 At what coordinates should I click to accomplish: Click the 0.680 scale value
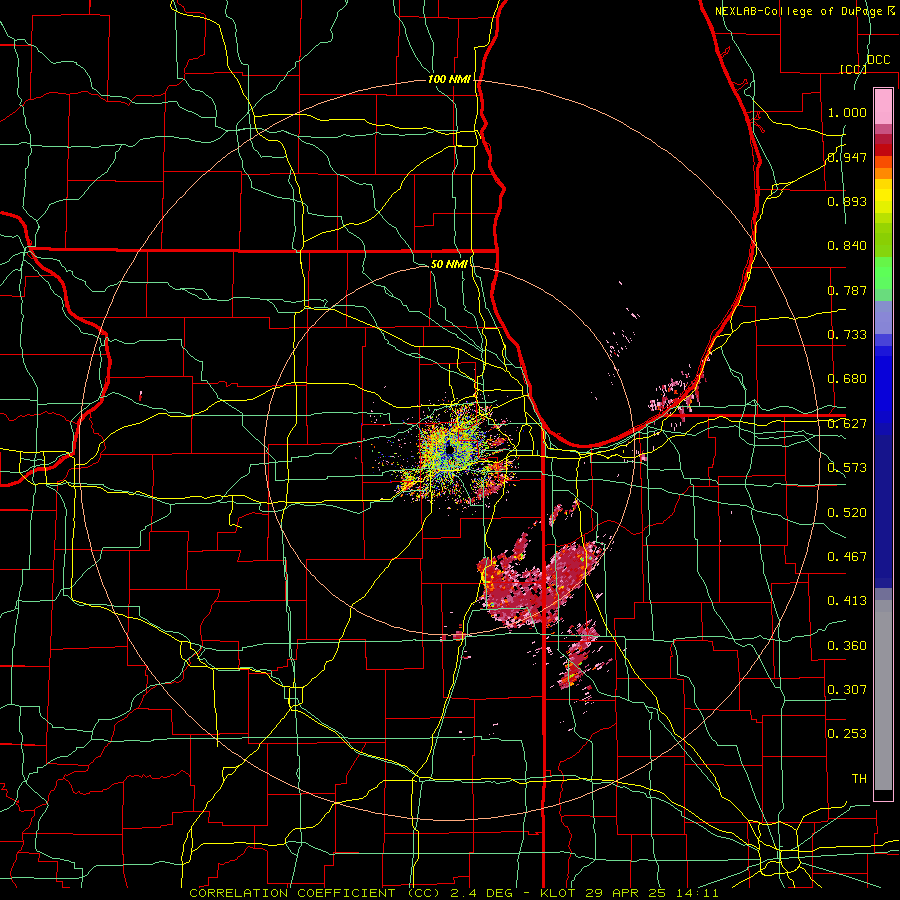(x=847, y=379)
